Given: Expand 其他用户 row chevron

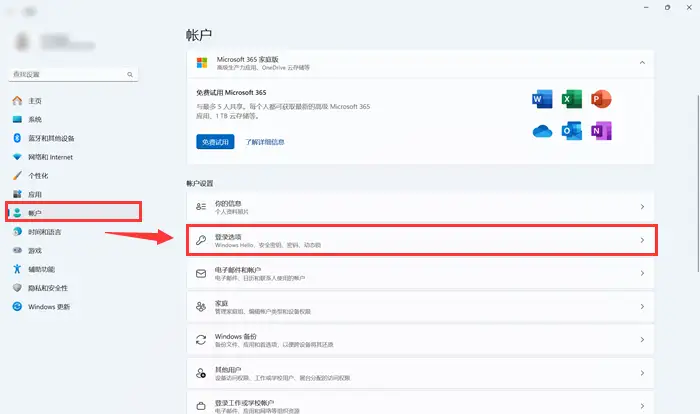Looking at the screenshot, I should [642, 373].
